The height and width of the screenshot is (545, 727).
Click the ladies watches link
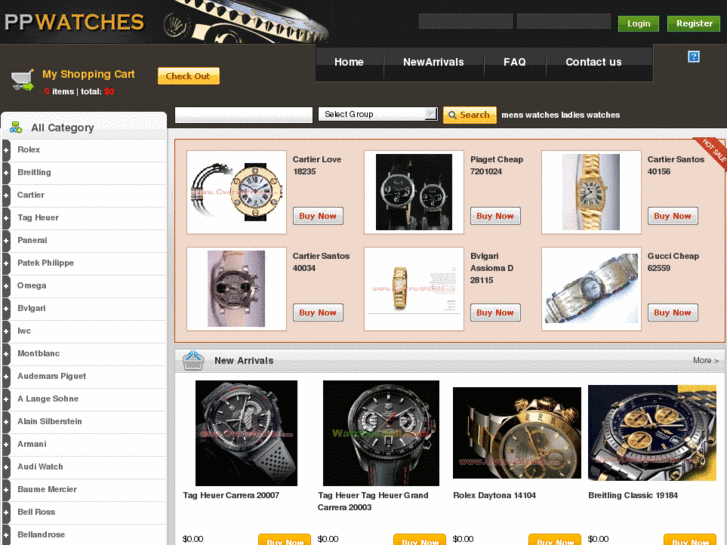click(590, 115)
